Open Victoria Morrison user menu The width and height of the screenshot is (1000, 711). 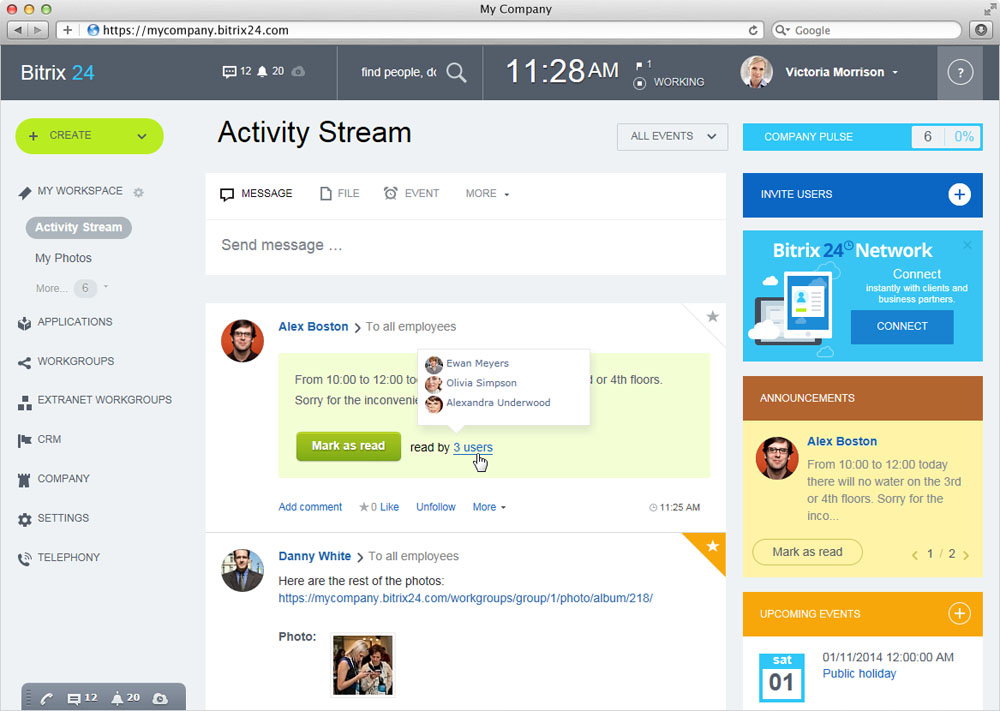pyautogui.click(x=841, y=72)
